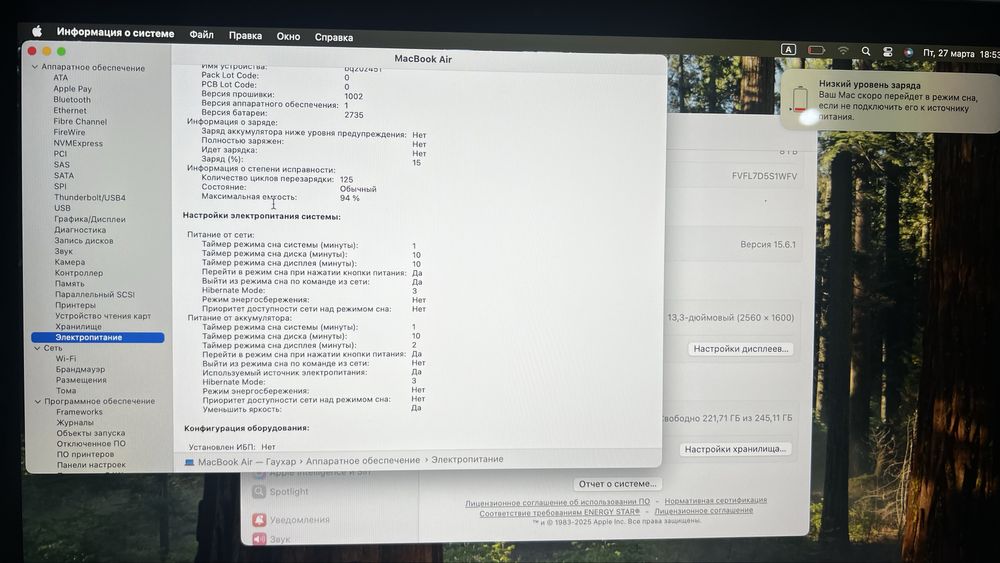Image resolution: width=1000 pixels, height=563 pixels.
Task: Select Frameworks under software section
Action: click(x=79, y=412)
